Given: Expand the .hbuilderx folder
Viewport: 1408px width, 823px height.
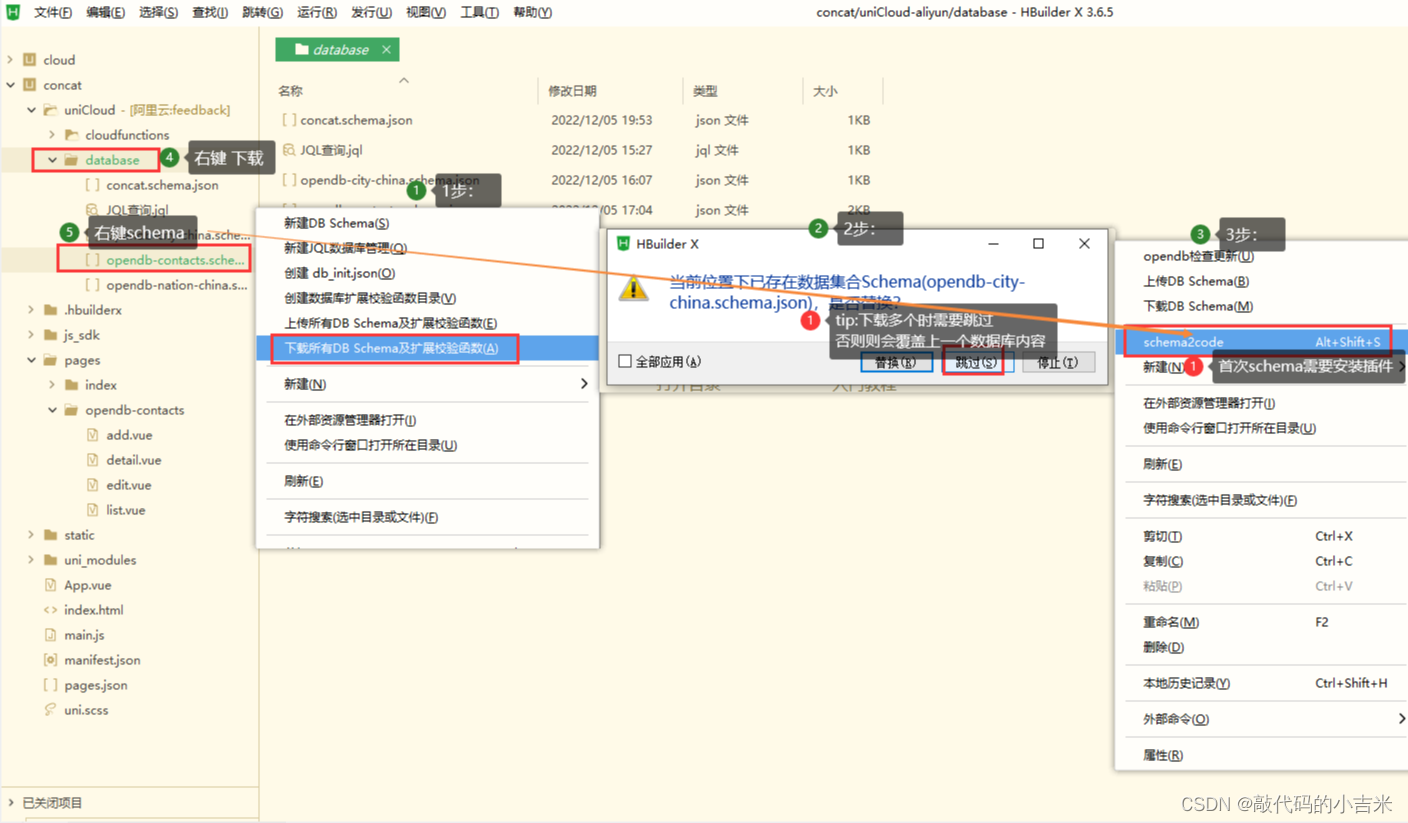Looking at the screenshot, I should pos(31,310).
